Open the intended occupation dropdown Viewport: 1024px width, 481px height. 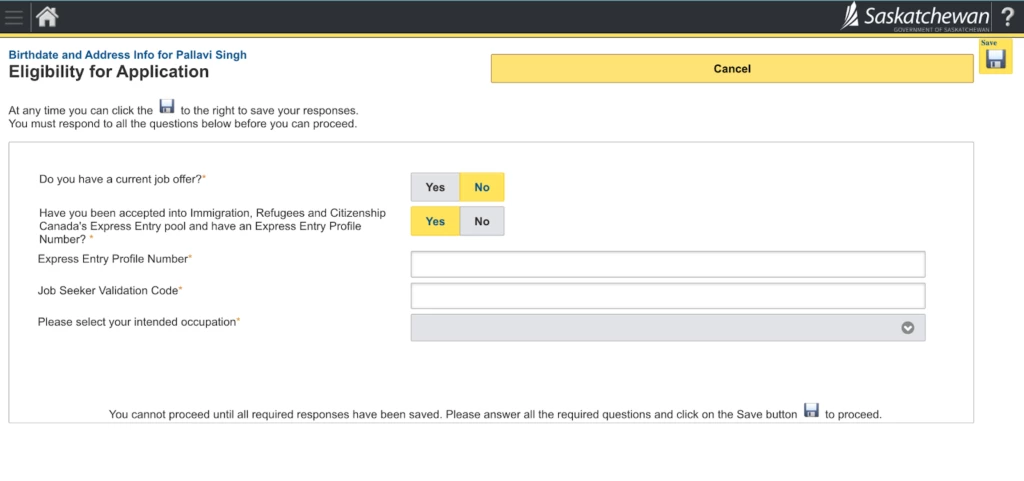click(x=668, y=328)
